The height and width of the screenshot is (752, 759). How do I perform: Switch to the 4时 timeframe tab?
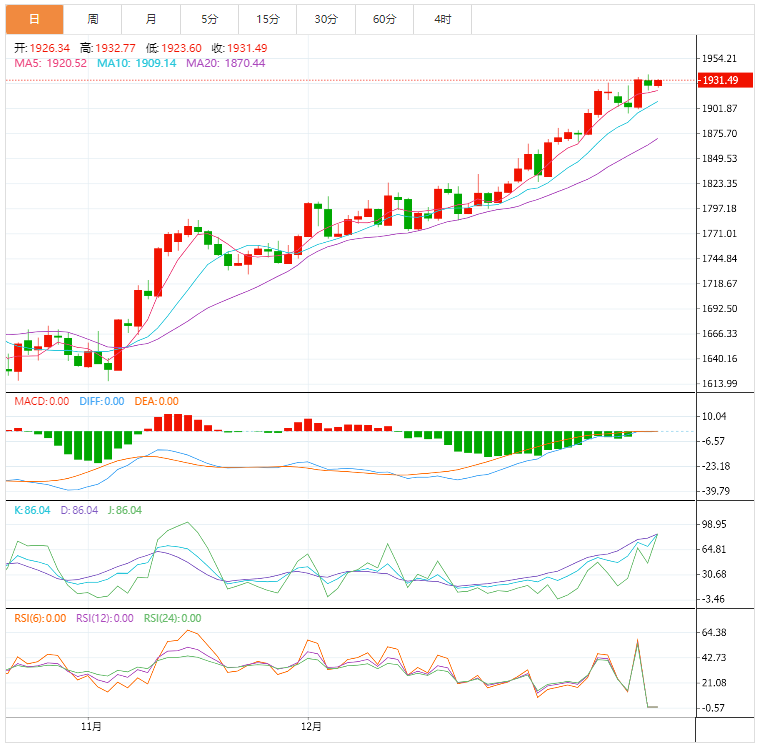pyautogui.click(x=442, y=19)
